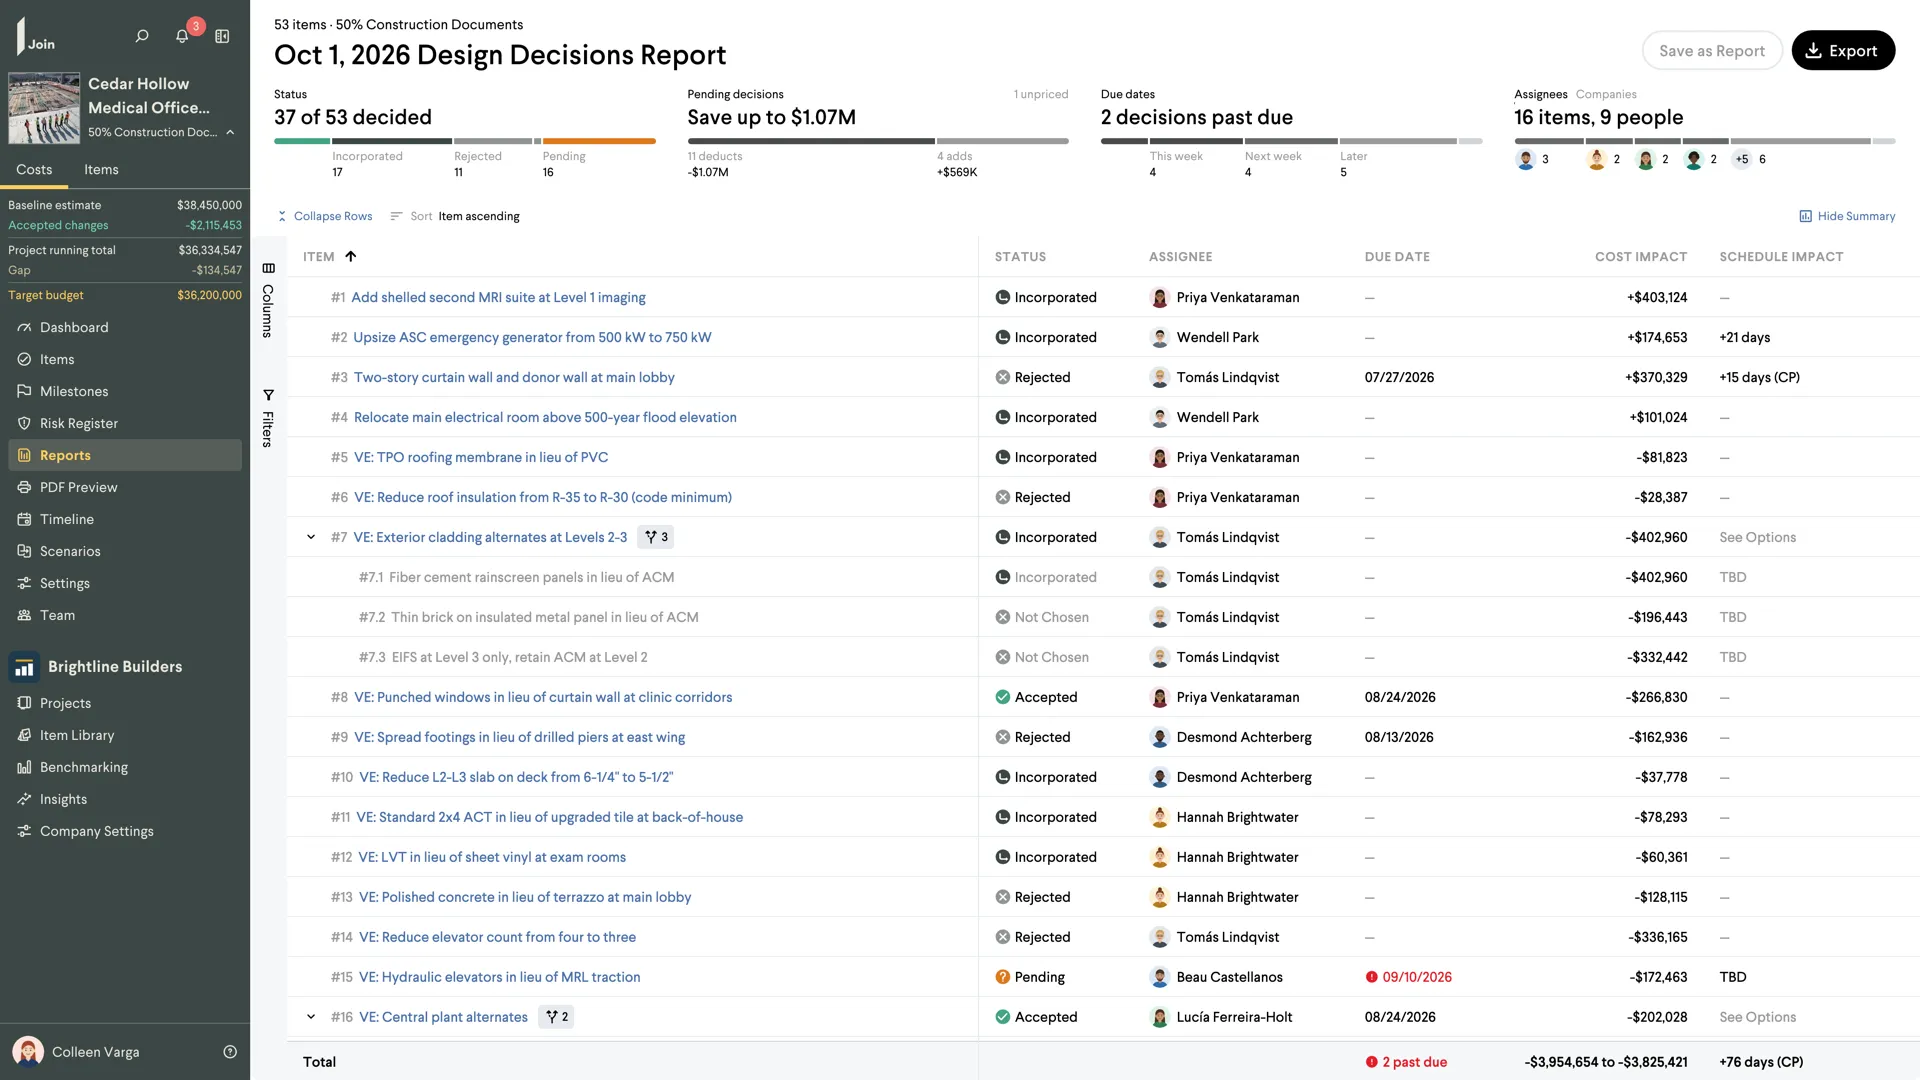1920x1080 pixels.
Task: Open the search magnifier icon
Action: click(x=142, y=36)
